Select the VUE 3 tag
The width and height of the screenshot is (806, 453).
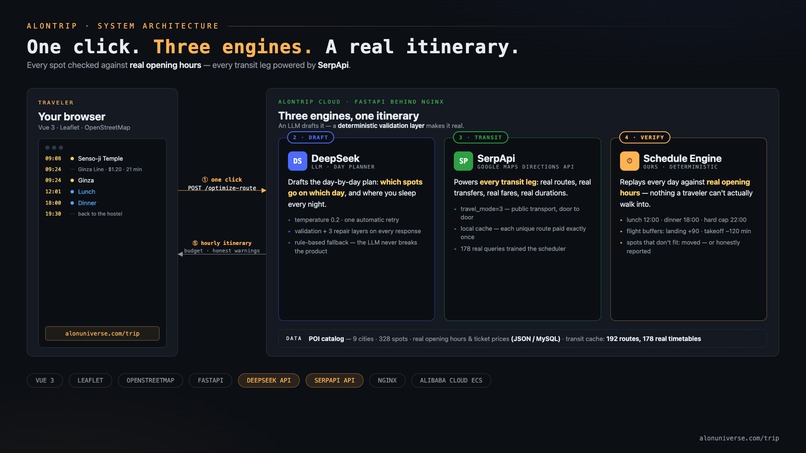tap(45, 380)
